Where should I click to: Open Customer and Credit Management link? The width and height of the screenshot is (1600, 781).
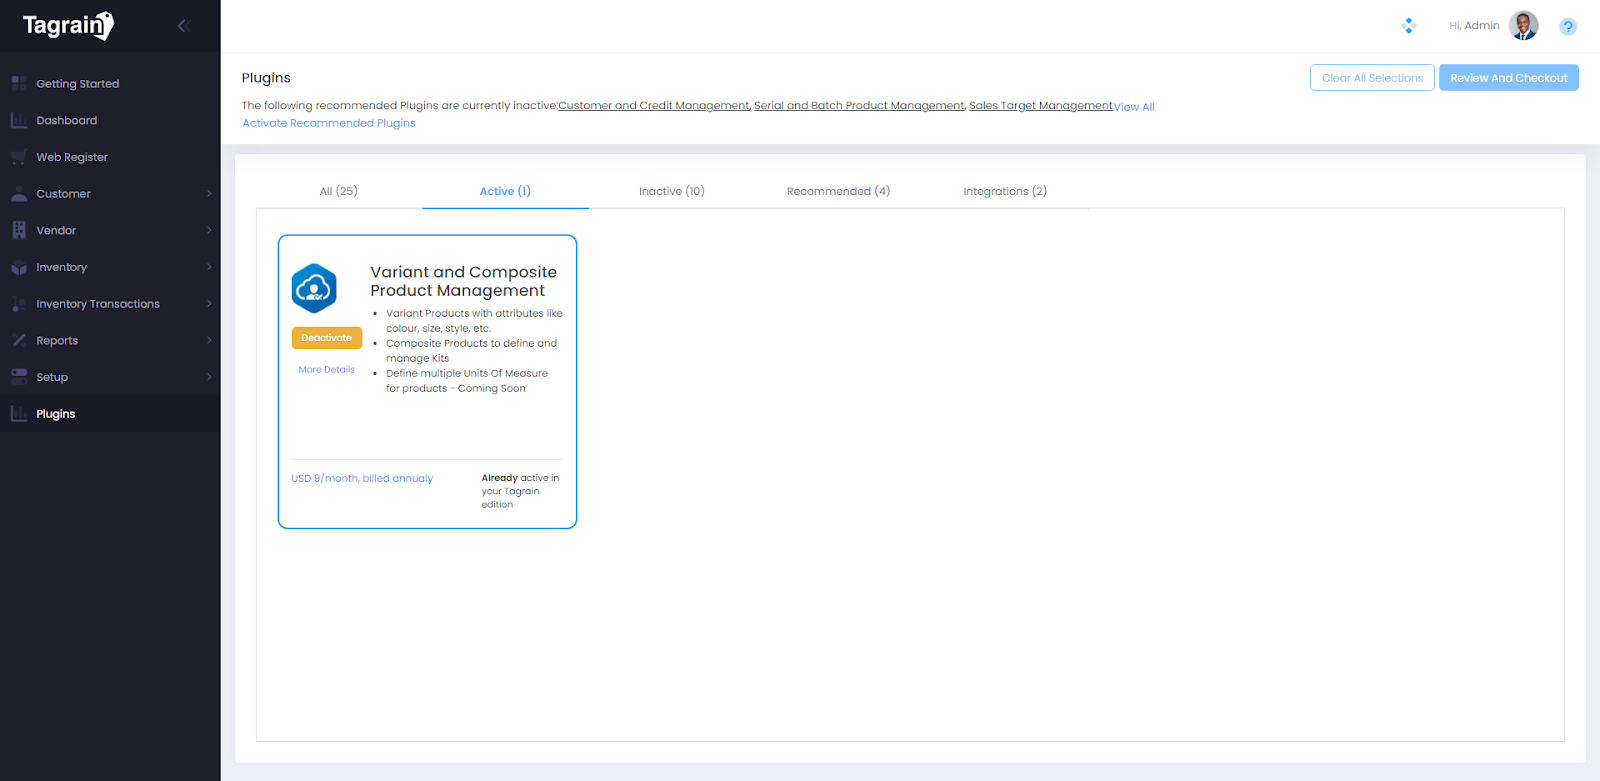click(x=654, y=105)
